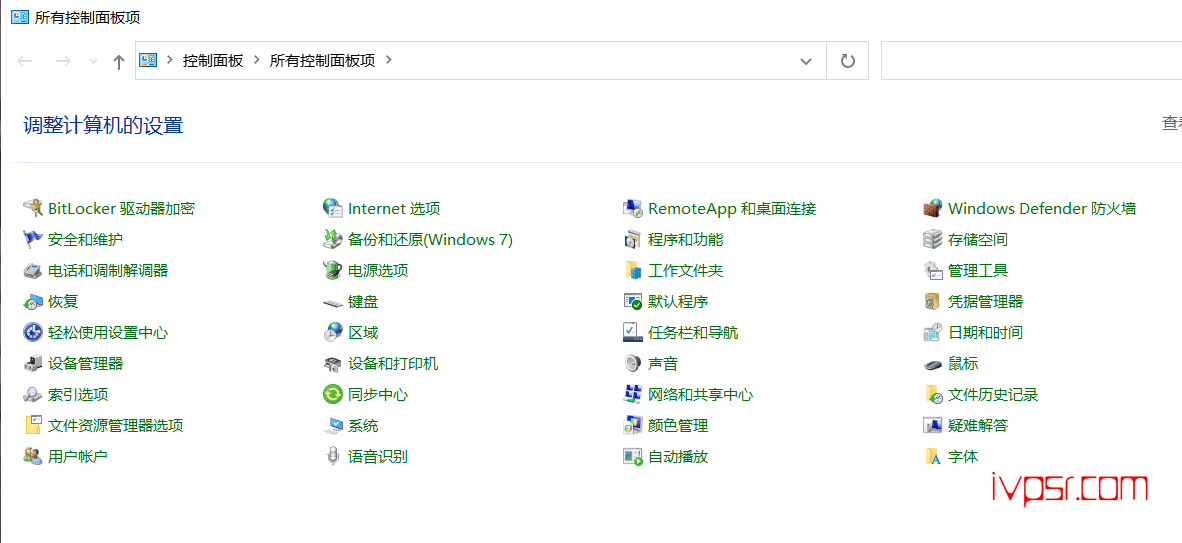1182x543 pixels.
Task: Click the 管理工具 icon
Action: tap(933, 271)
